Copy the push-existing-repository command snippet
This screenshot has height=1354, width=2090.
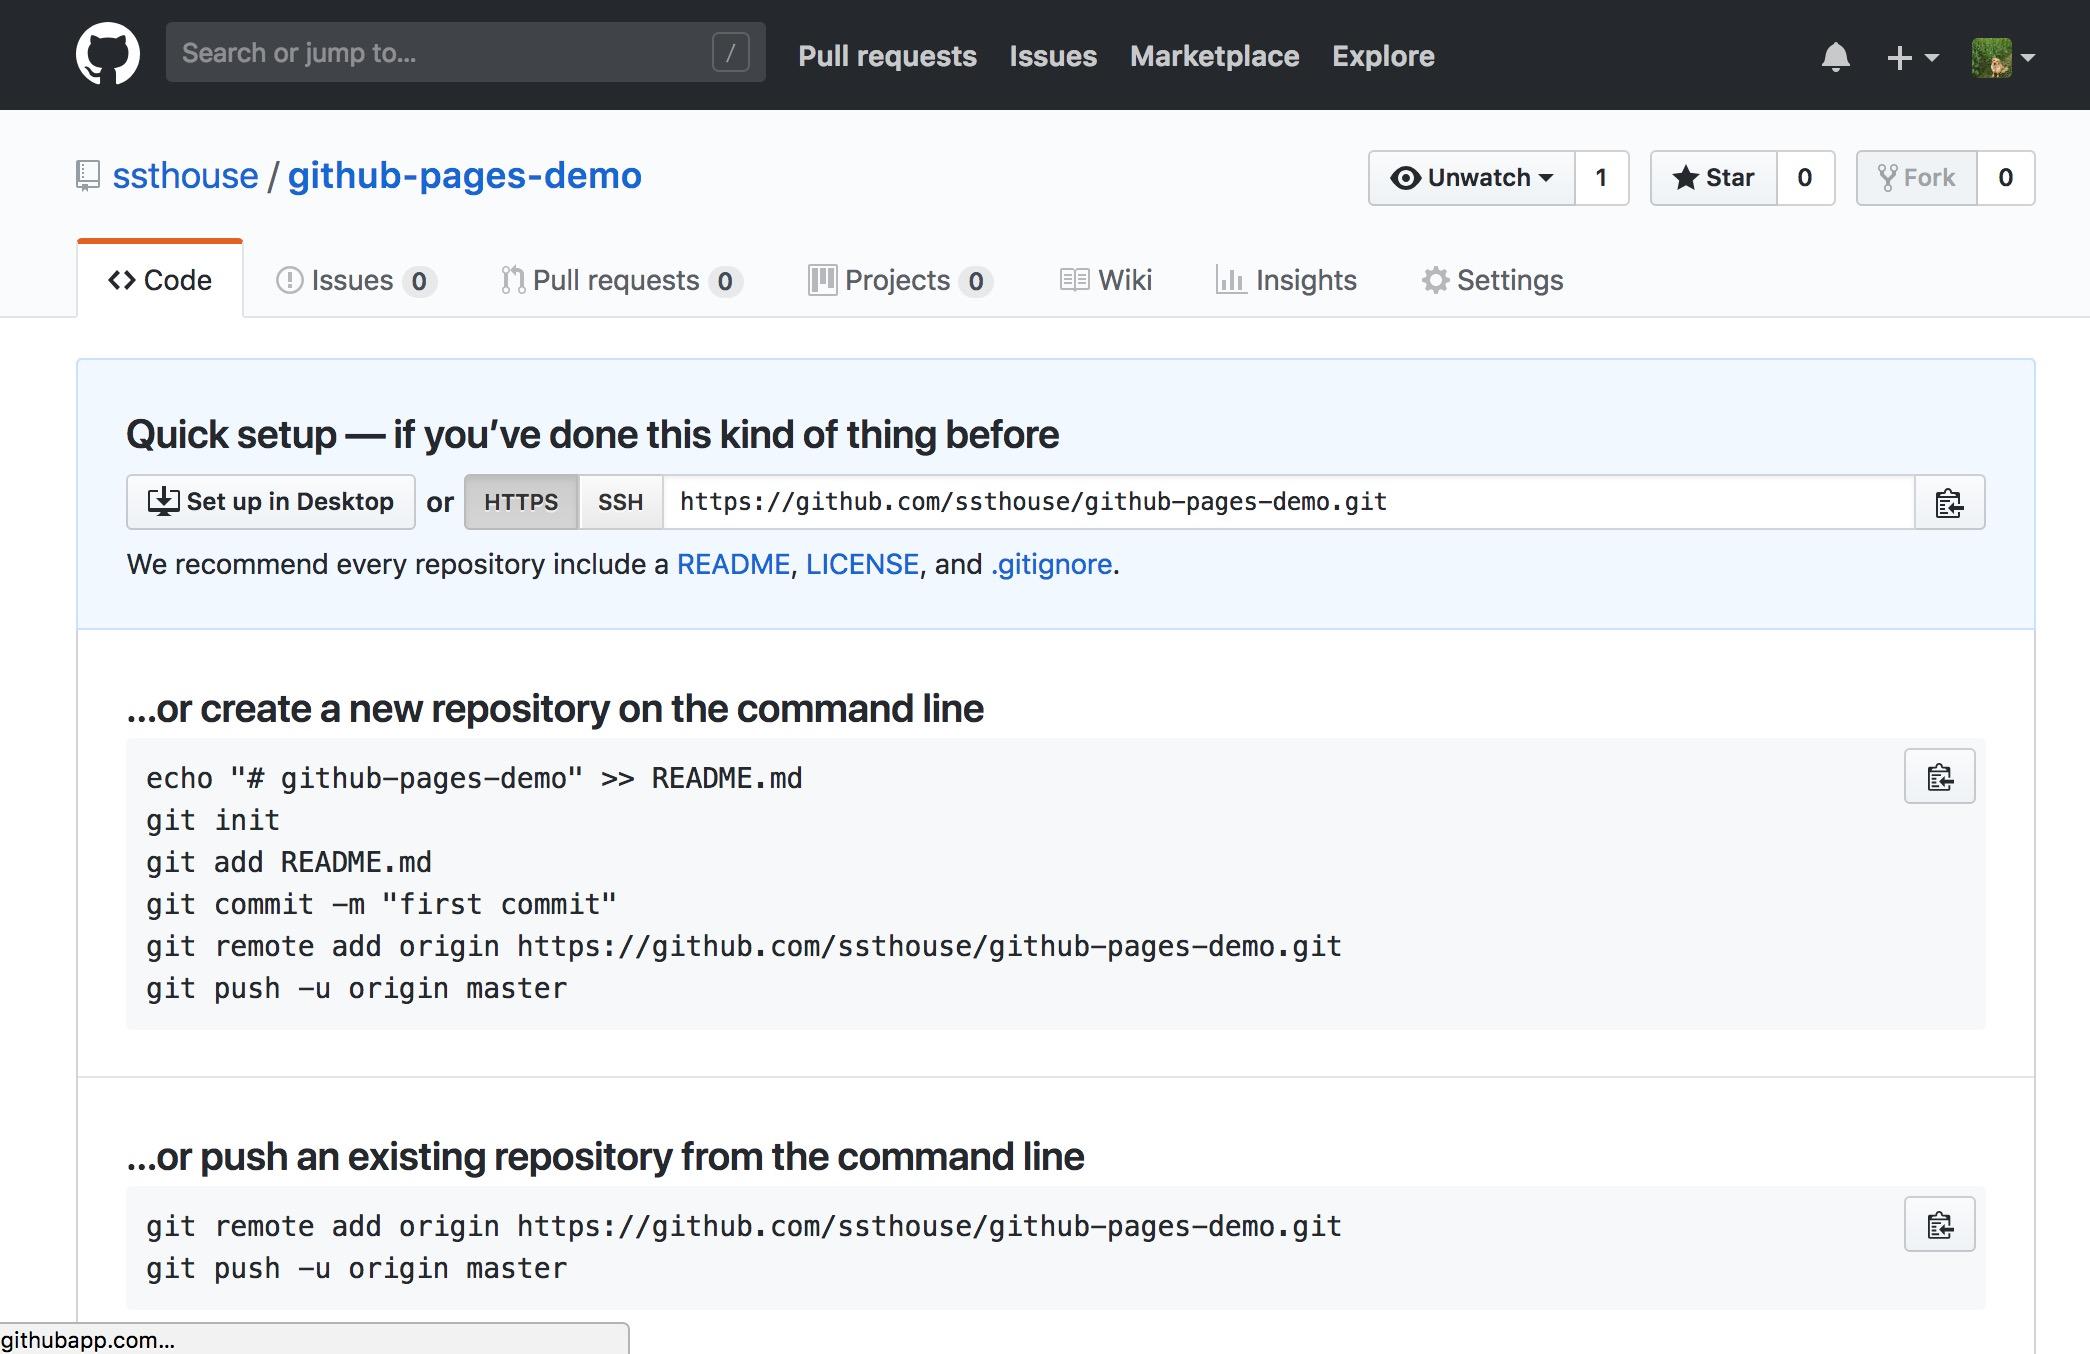tap(1938, 1223)
